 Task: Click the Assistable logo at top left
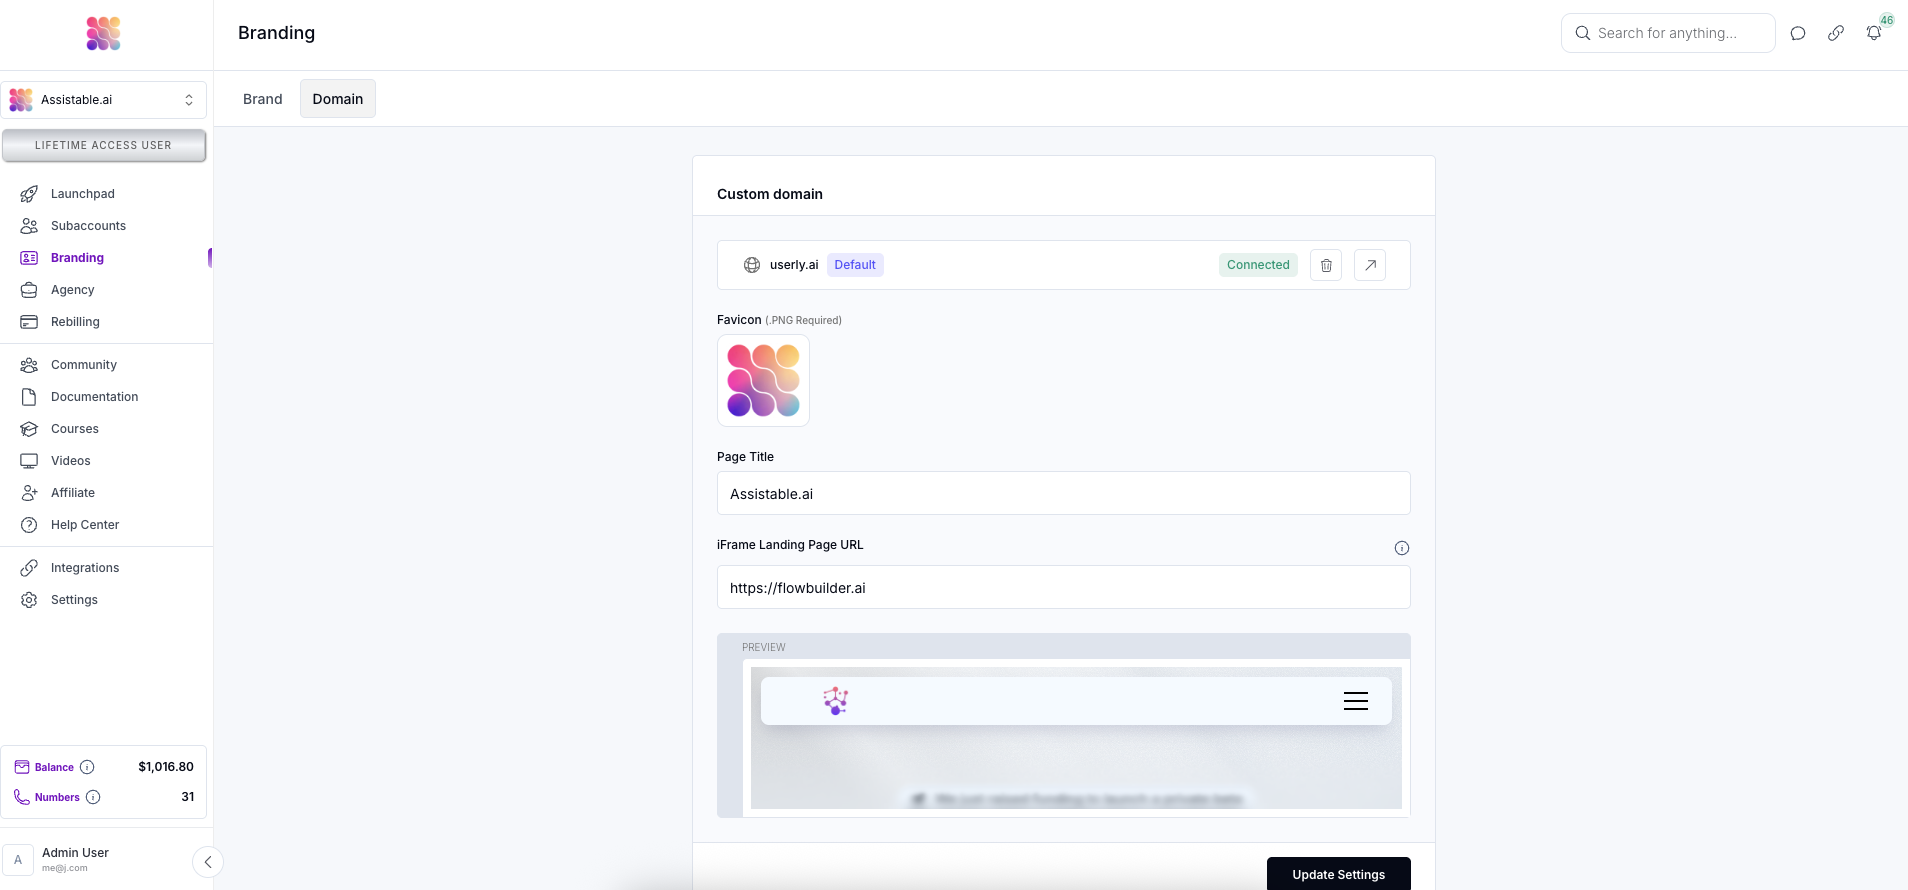point(103,33)
